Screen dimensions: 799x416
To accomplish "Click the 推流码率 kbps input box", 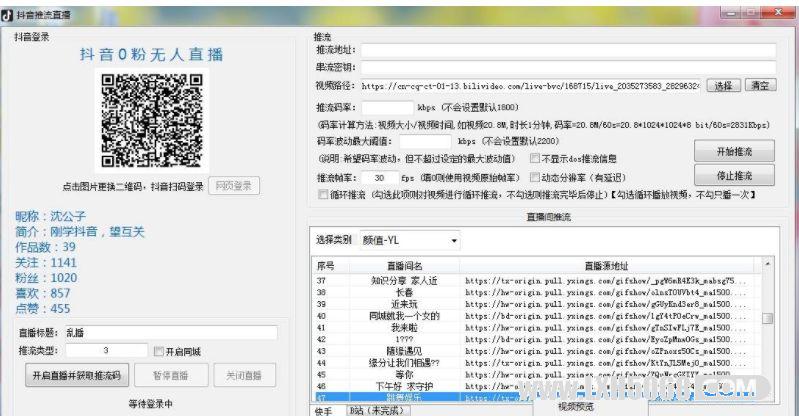I will click(x=387, y=108).
